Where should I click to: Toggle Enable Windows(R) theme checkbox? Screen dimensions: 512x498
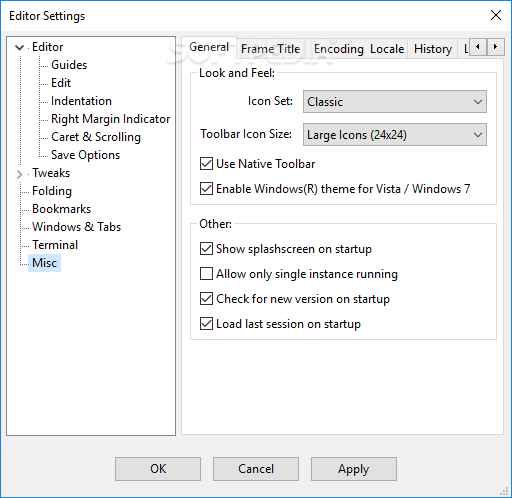(206, 189)
